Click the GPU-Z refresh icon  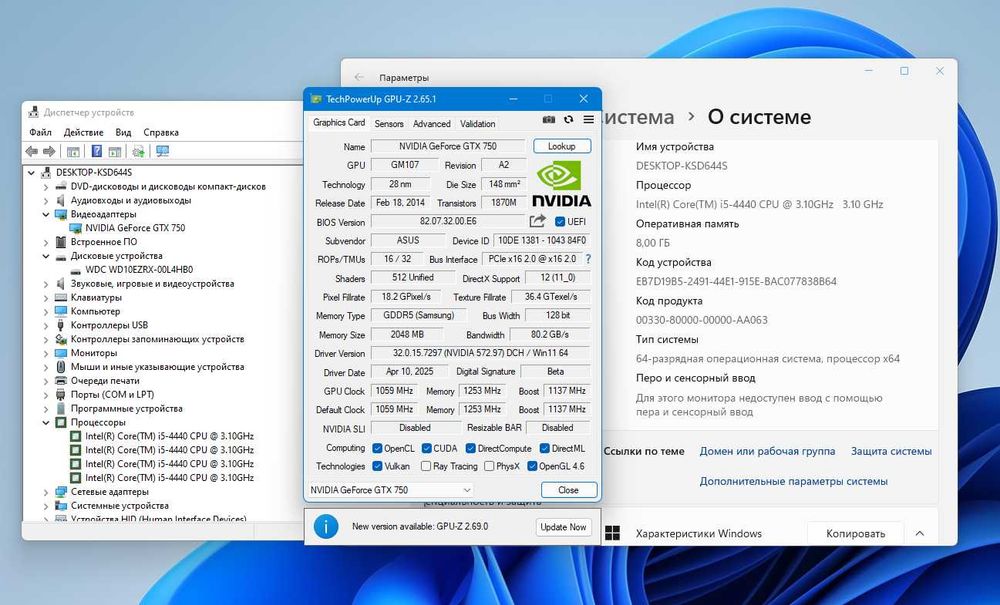coord(568,119)
